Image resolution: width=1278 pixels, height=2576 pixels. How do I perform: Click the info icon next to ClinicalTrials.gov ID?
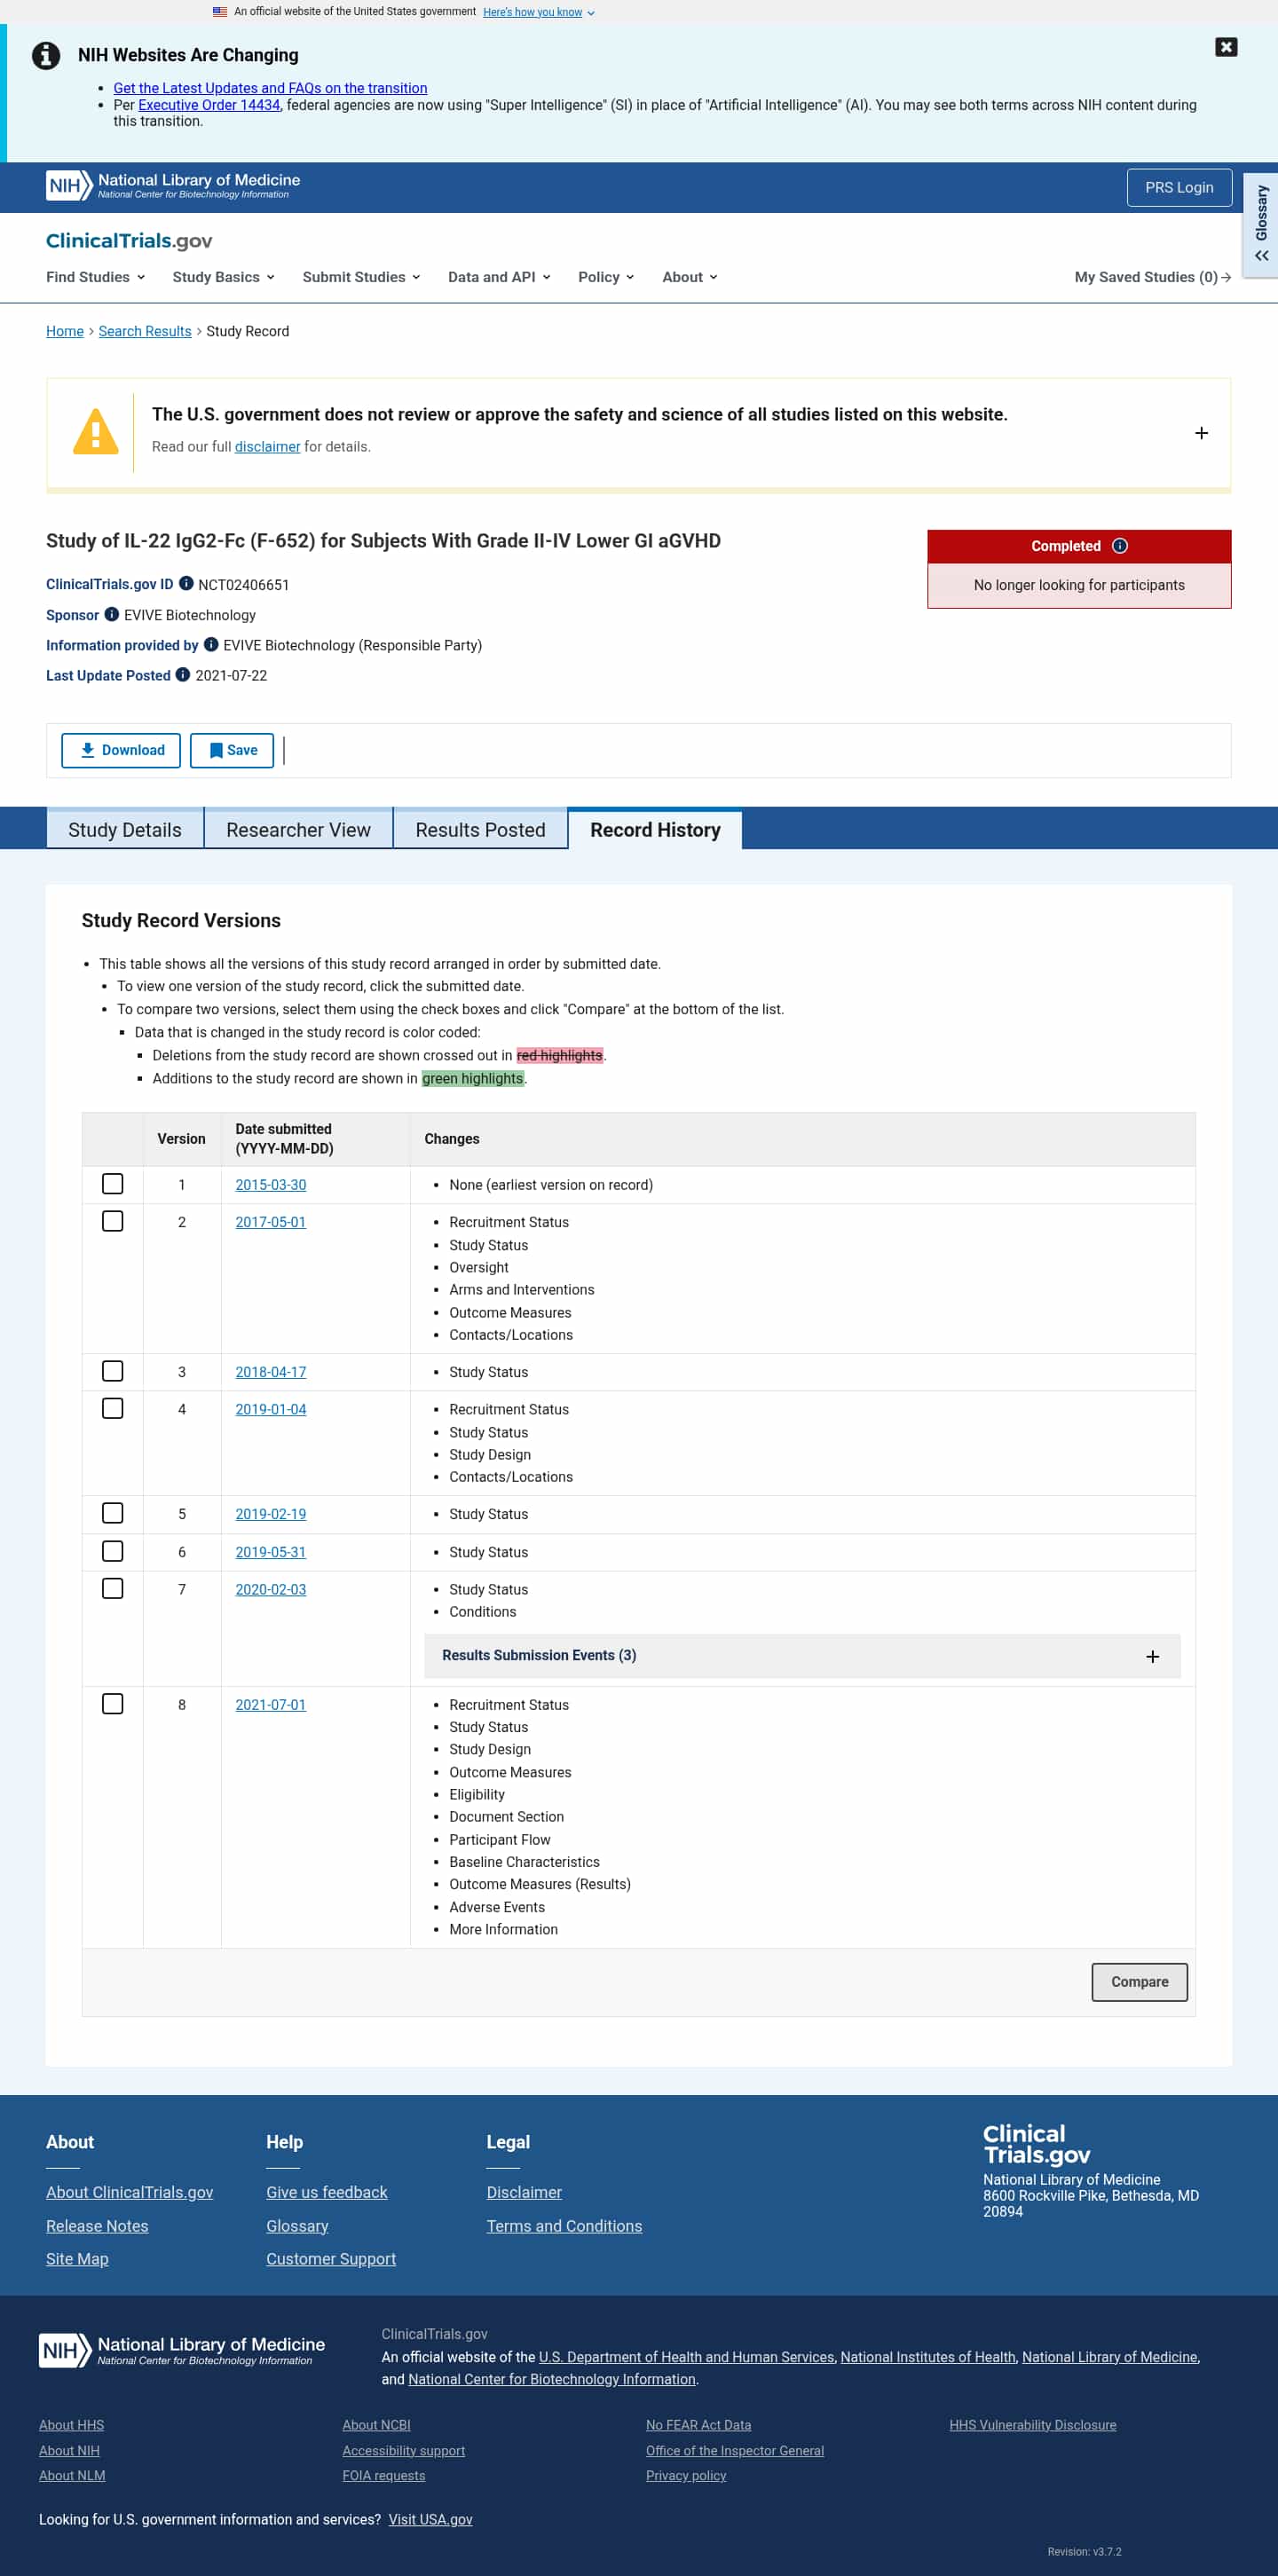[186, 583]
